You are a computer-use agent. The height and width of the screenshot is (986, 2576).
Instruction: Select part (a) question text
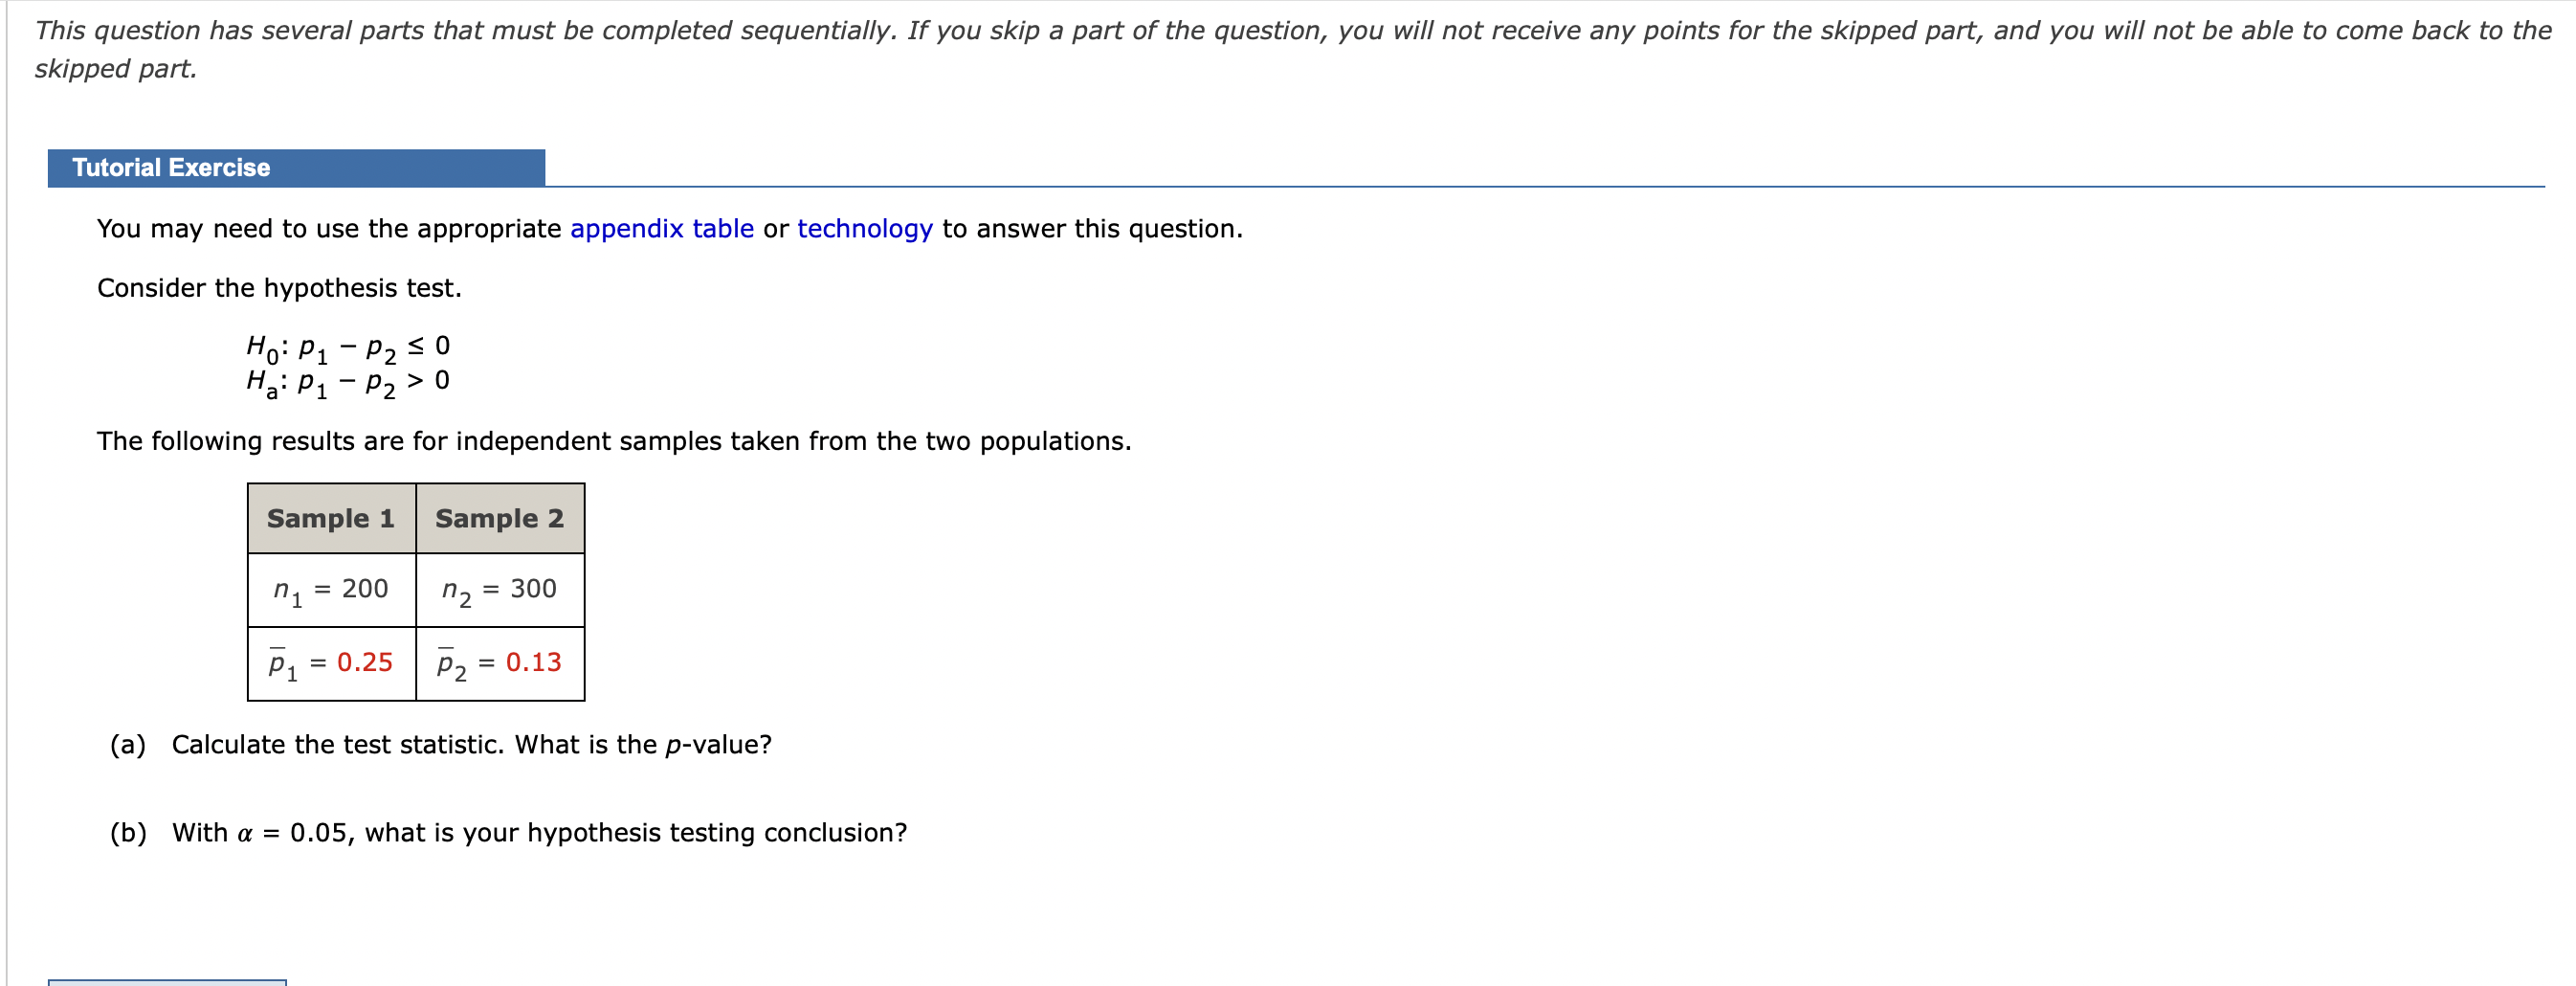[x=440, y=744]
